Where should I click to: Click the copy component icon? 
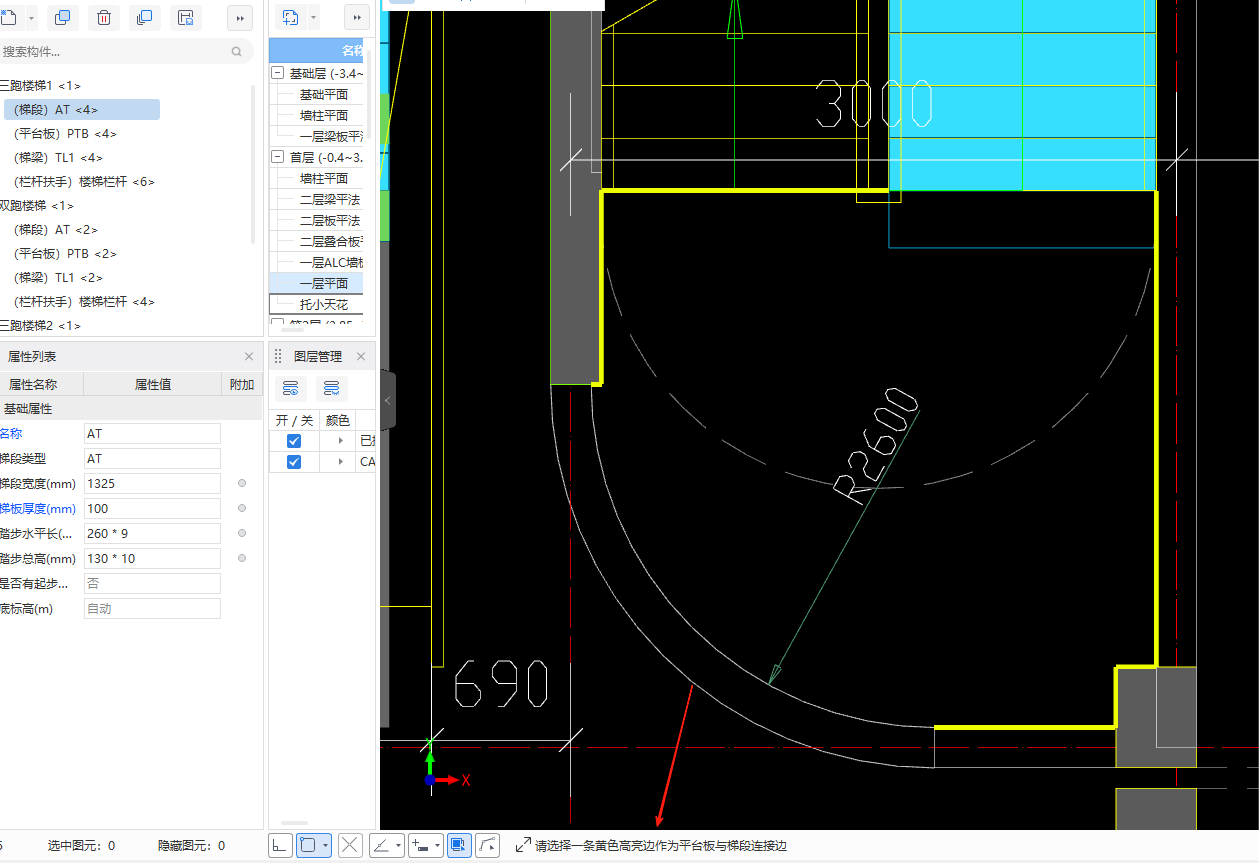click(x=63, y=17)
